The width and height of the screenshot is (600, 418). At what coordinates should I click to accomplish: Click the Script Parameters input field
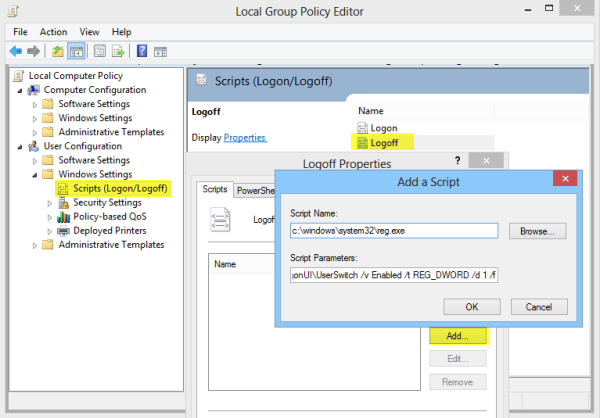coord(393,274)
